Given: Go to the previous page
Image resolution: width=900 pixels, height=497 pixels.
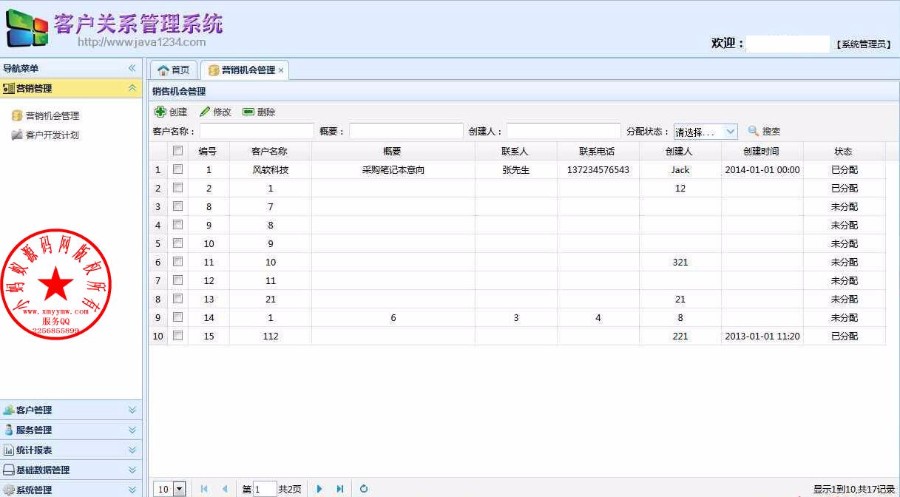Looking at the screenshot, I should [x=224, y=489].
